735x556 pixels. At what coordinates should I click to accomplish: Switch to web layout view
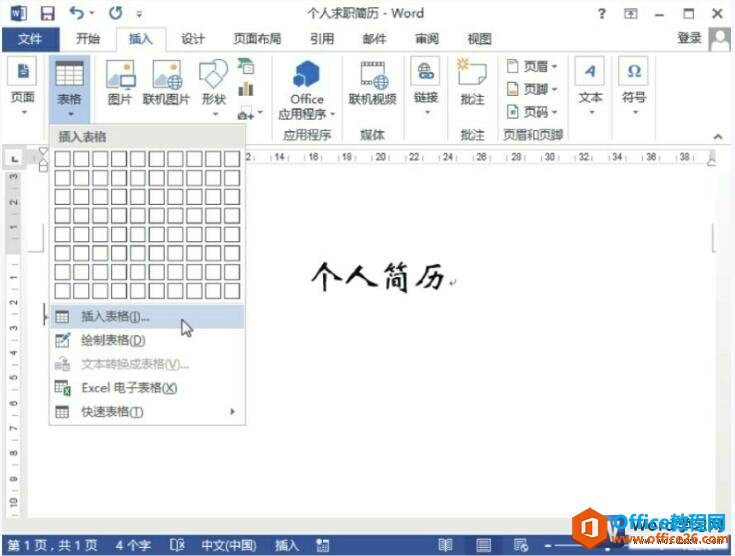click(521, 545)
